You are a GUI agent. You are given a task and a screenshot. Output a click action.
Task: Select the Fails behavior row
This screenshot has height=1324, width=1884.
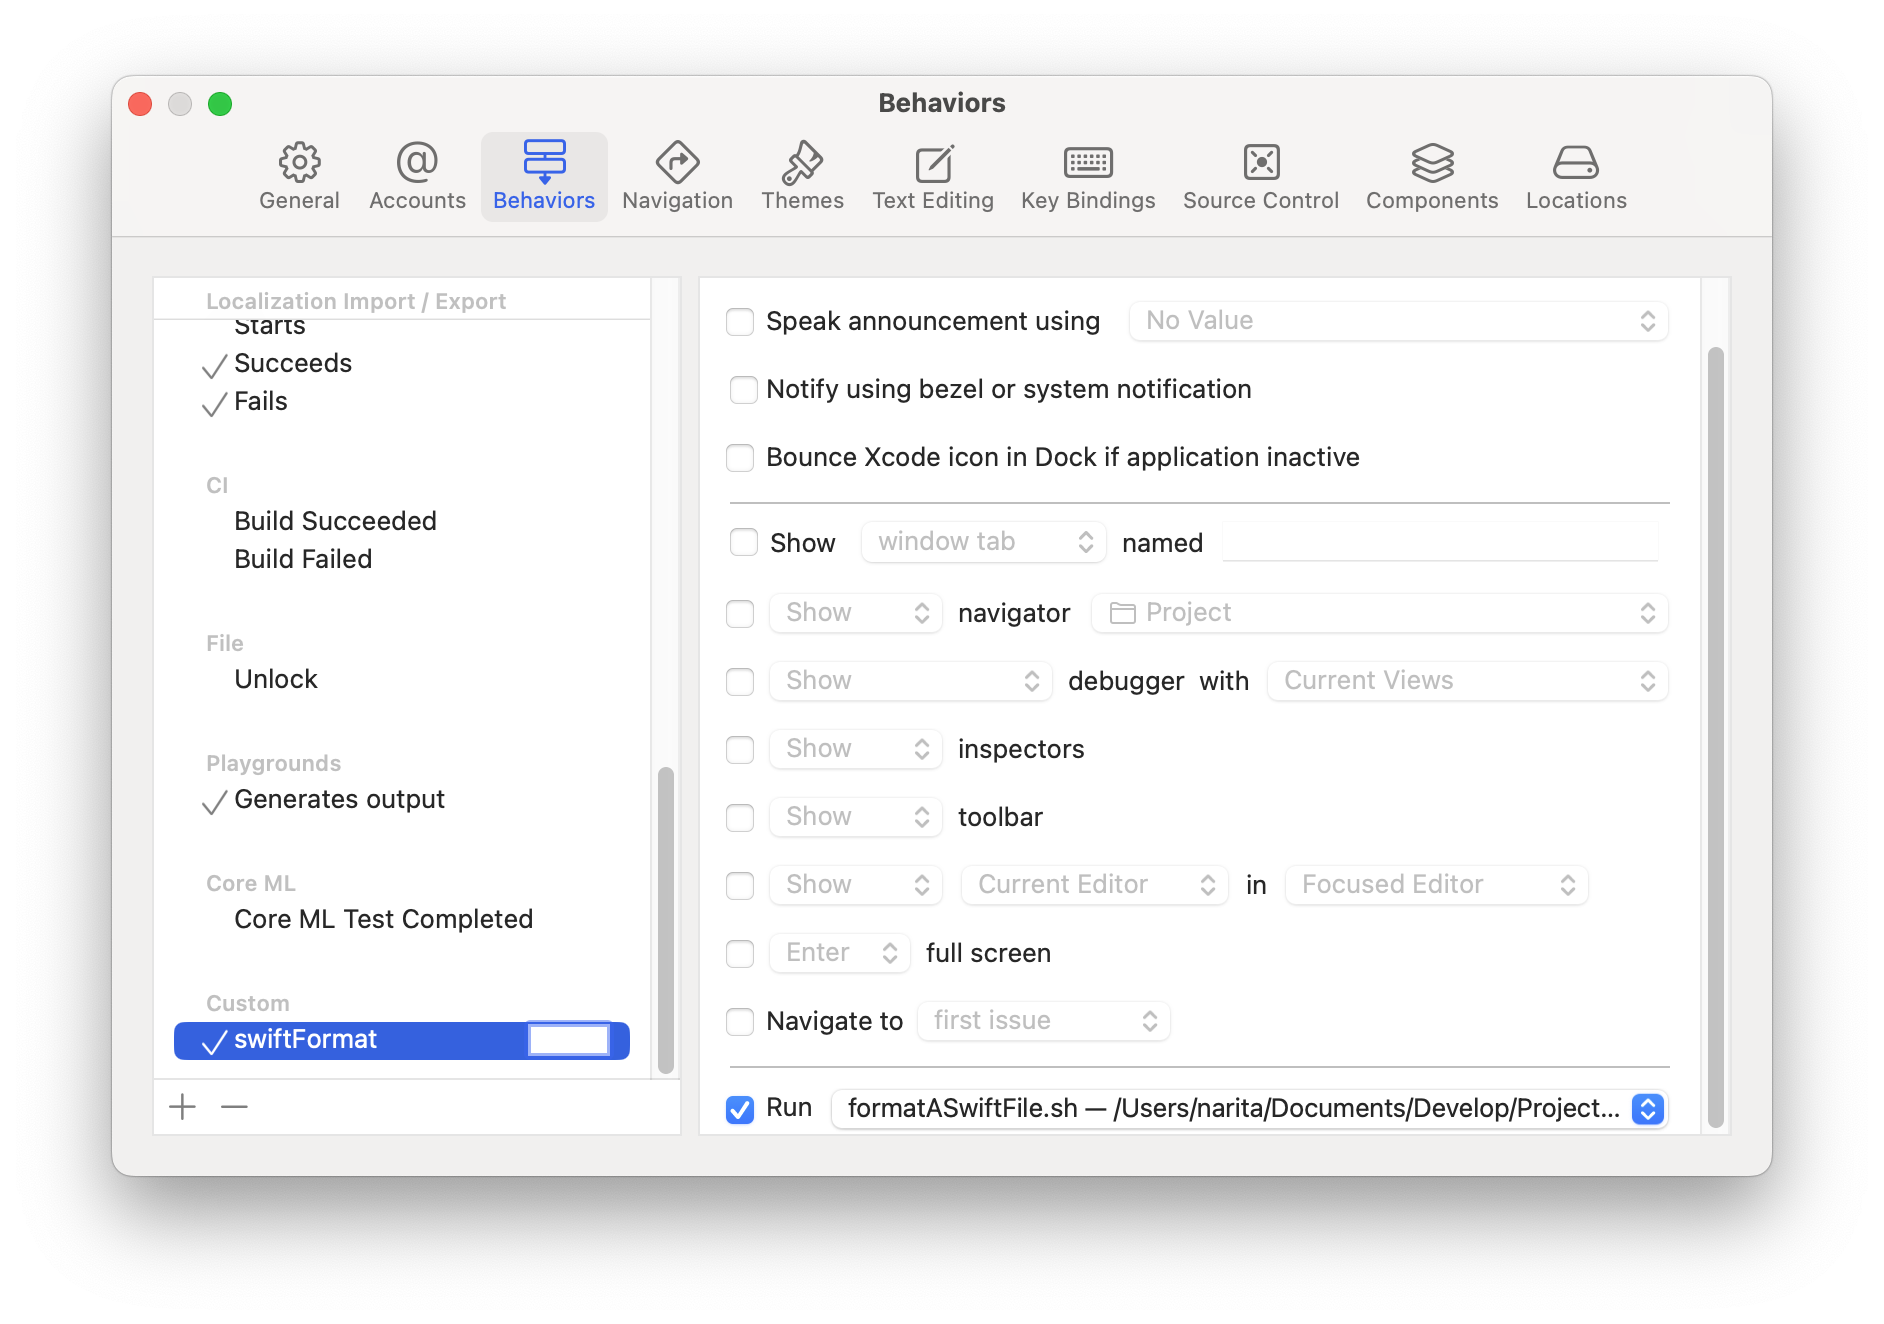coord(402,402)
